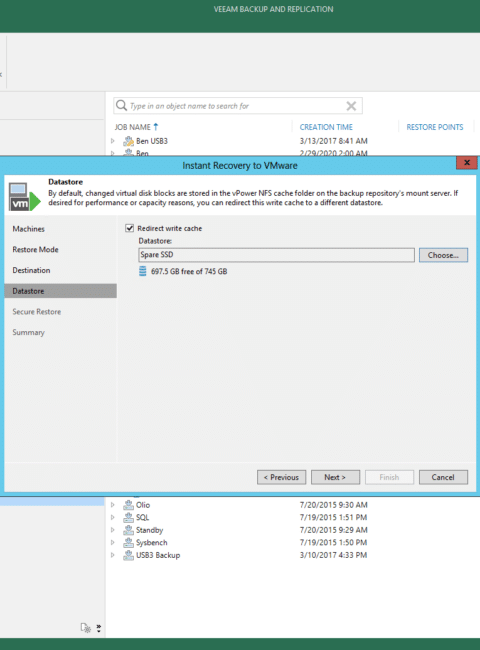Go to the Next wizard step
The image size is (480, 650).
pos(335,477)
